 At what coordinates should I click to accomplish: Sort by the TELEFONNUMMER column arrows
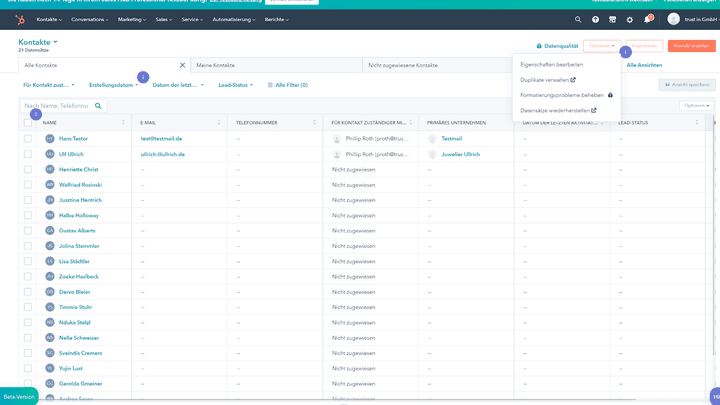(x=315, y=123)
